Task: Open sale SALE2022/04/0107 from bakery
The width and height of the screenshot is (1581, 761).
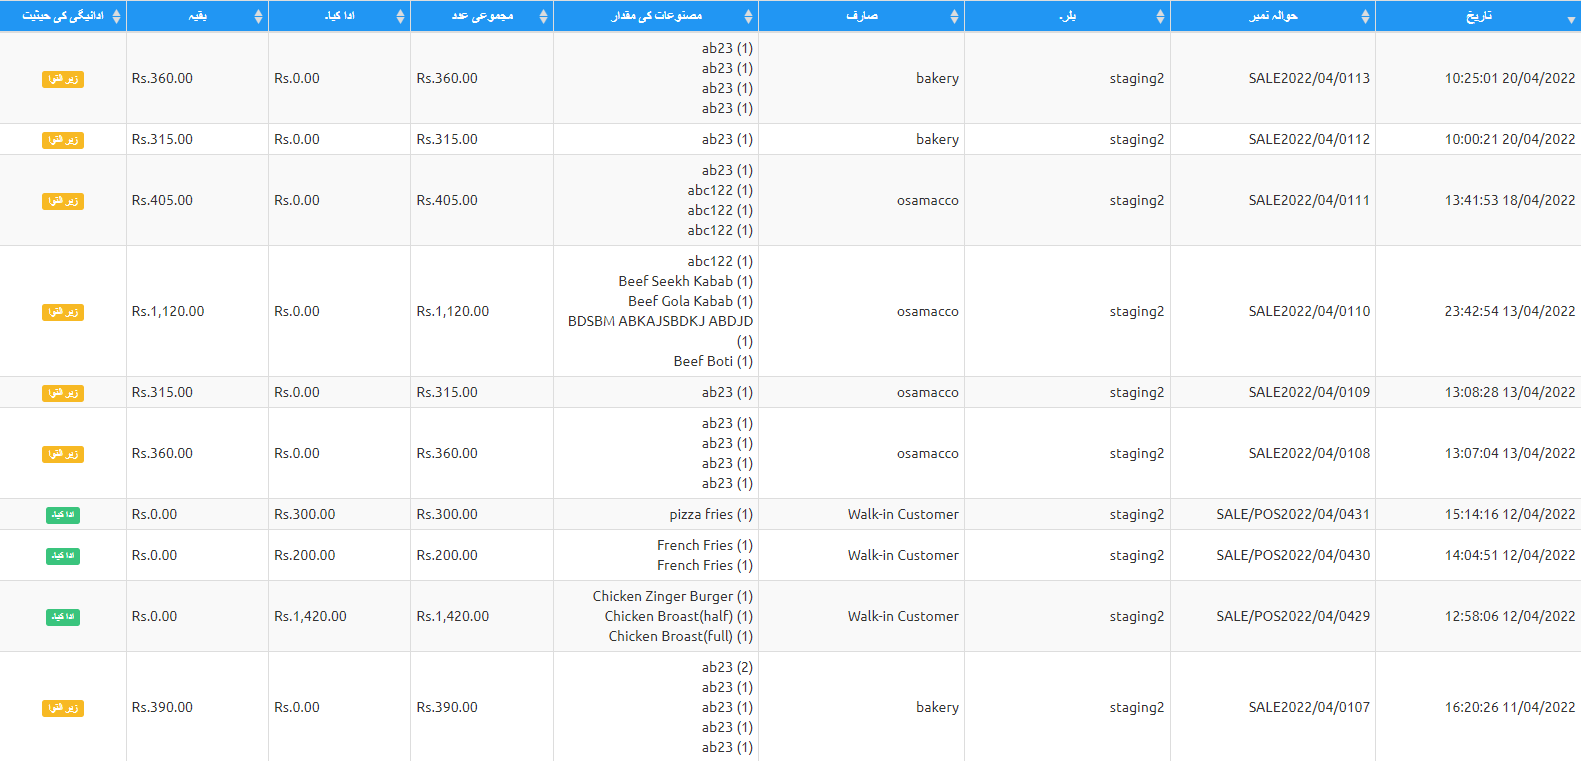Action: tap(1308, 707)
